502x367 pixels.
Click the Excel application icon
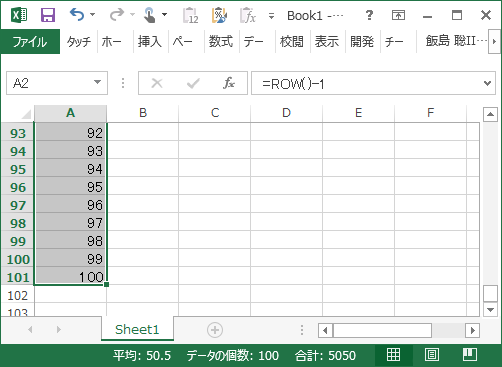coord(19,15)
